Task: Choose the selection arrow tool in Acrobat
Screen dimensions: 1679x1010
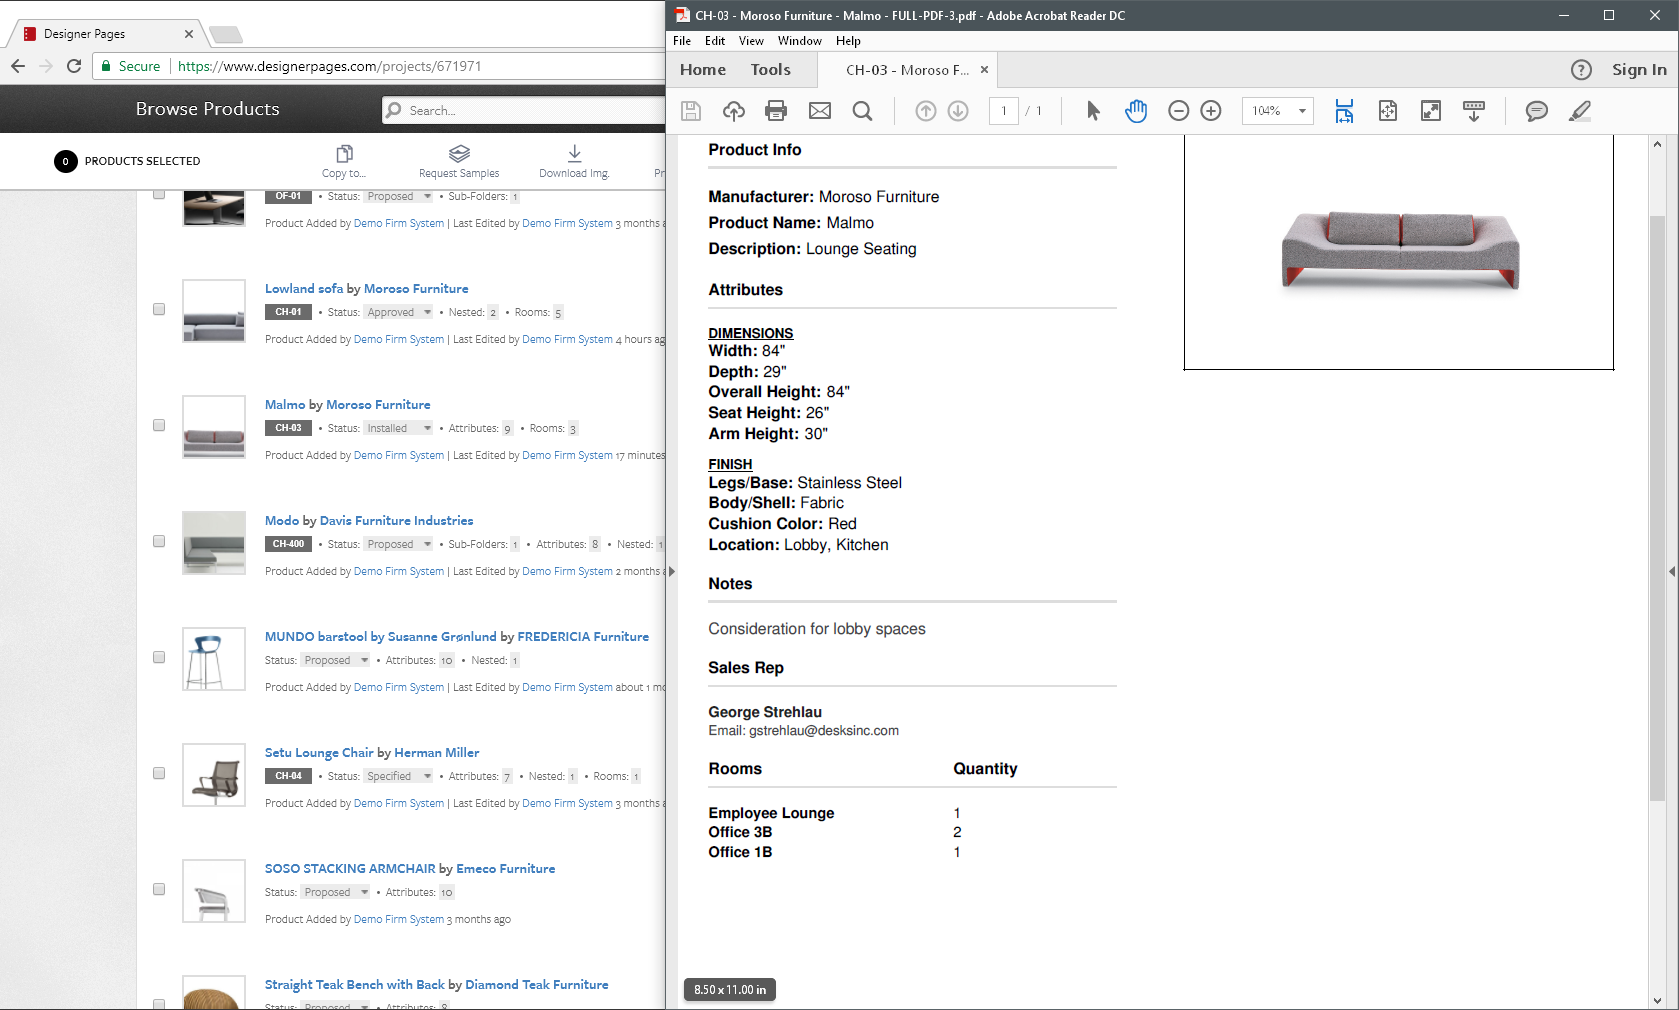Action: click(x=1093, y=111)
